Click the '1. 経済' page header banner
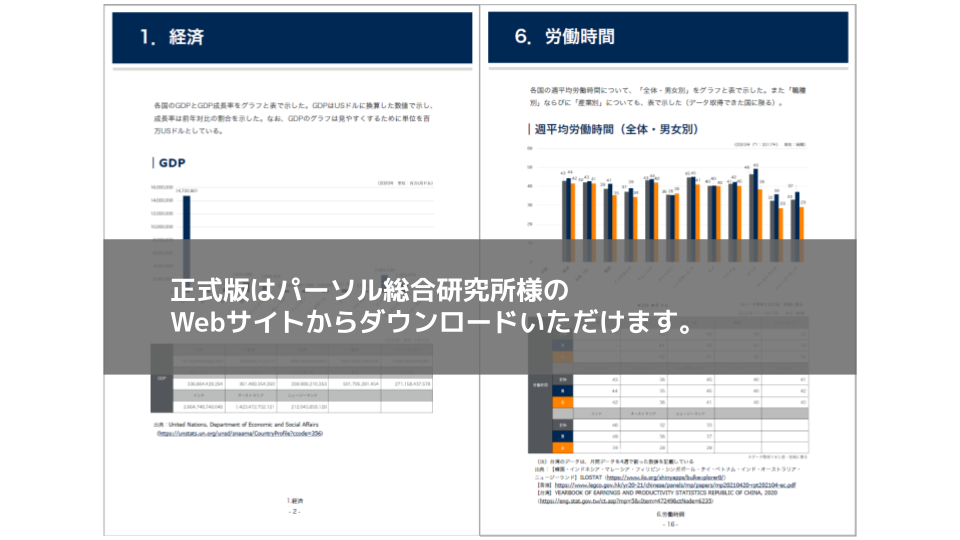Screen dimensions: 960x540 [x=292, y=38]
